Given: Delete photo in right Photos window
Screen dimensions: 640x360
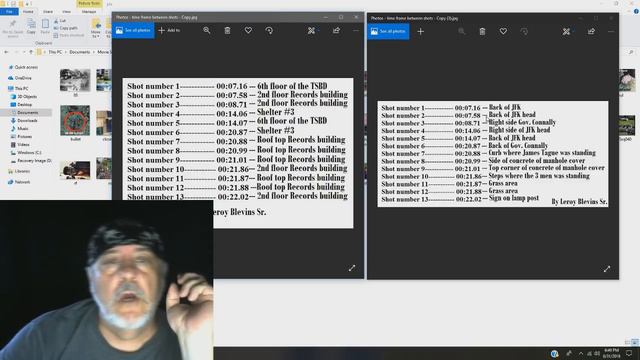Looking at the screenshot, I should [x=482, y=31].
